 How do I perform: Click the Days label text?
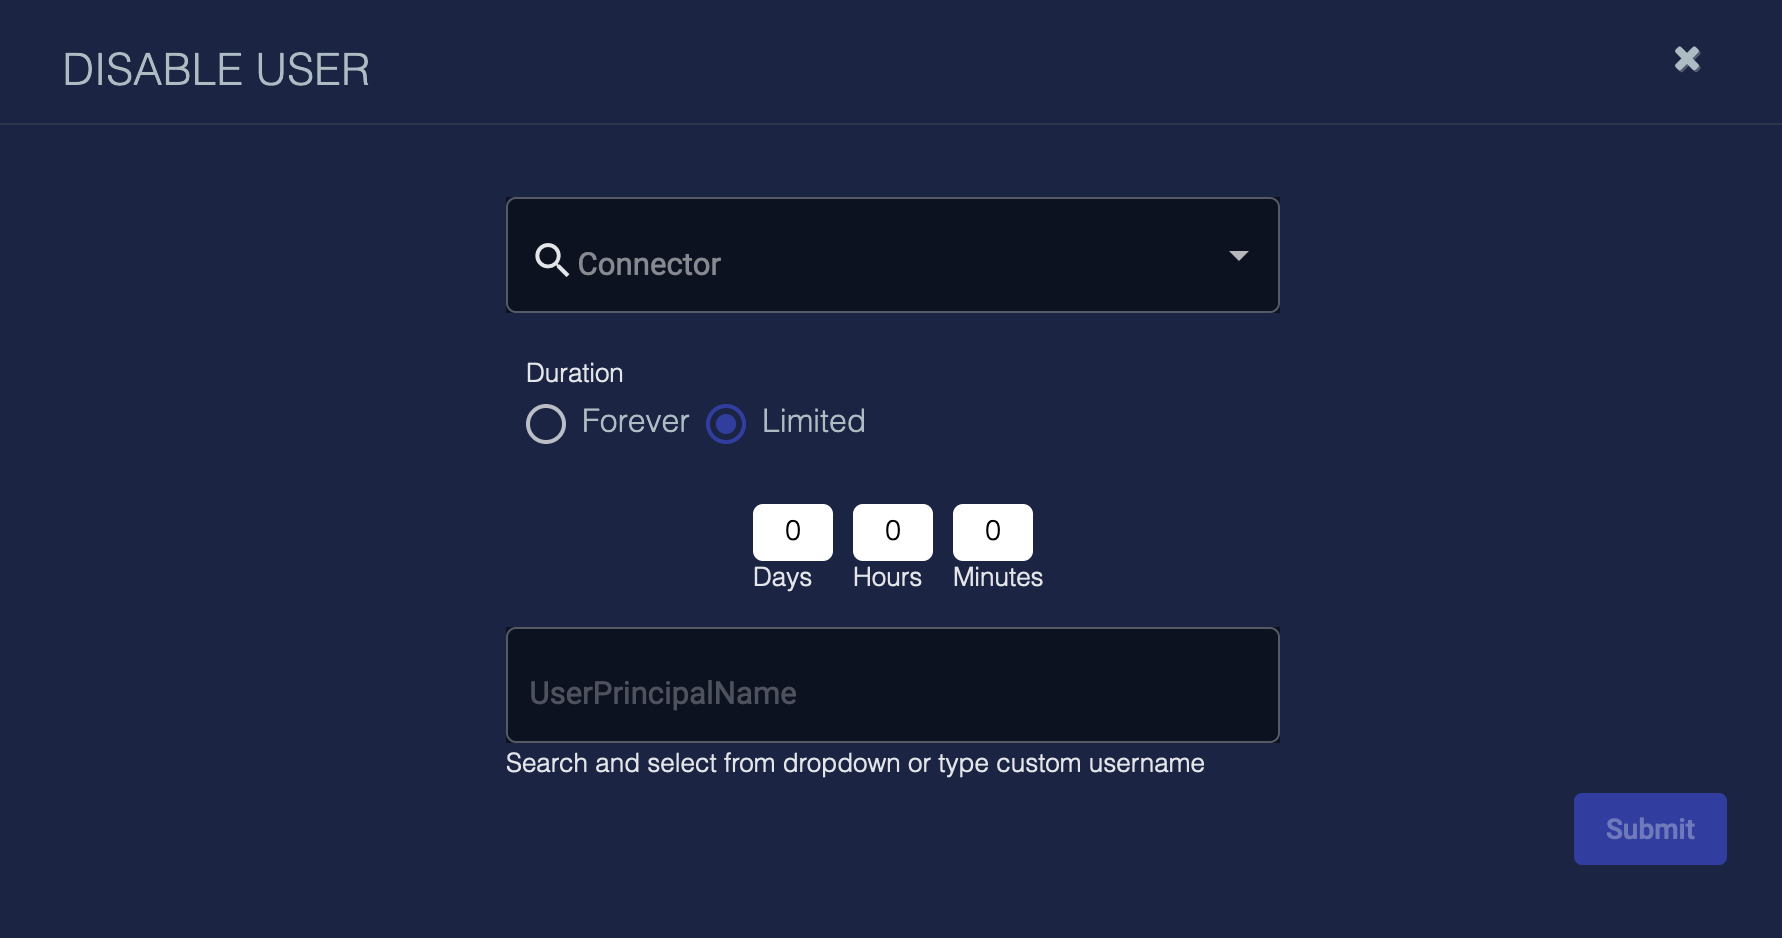782,577
